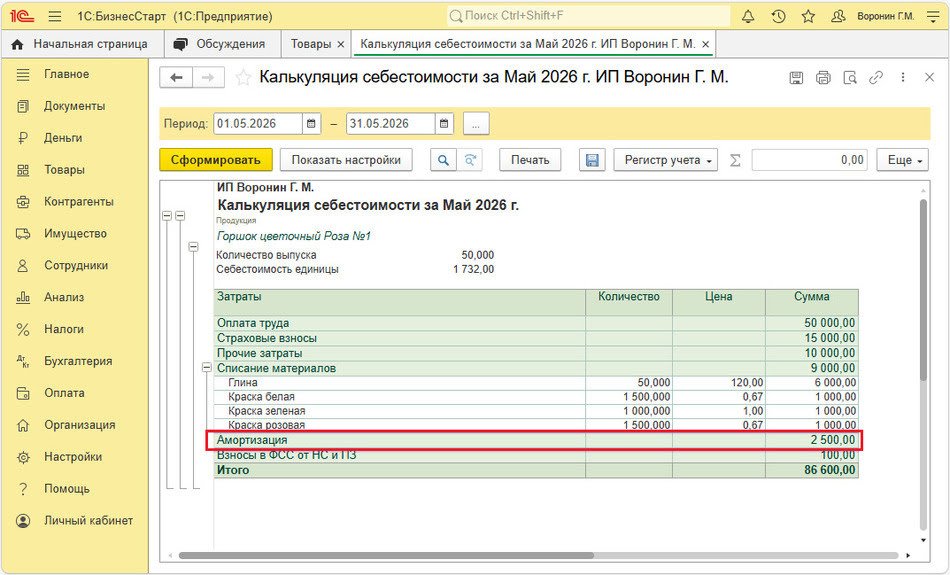
Task: Open service settings menu at top right
Action: point(933,16)
